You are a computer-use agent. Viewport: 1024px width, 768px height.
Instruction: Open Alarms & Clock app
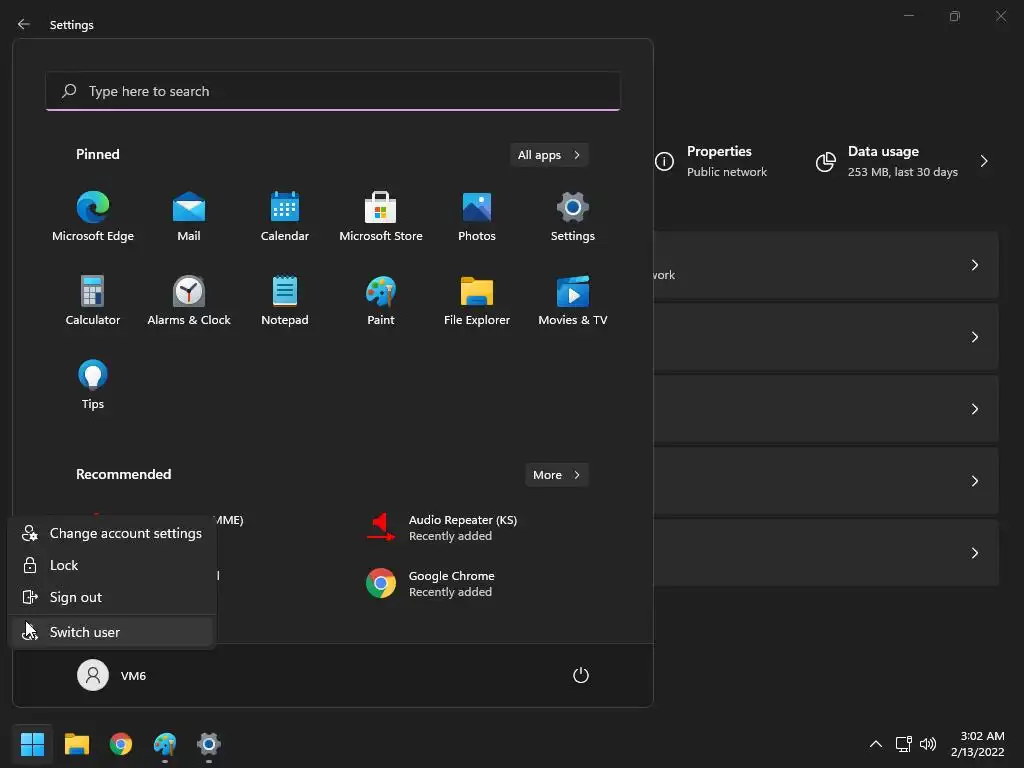coord(189,300)
